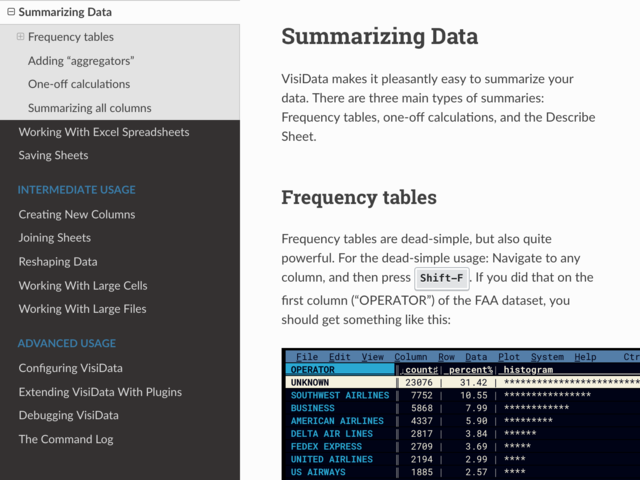
Task: Open the Reshaping Data page
Action: (x=58, y=262)
